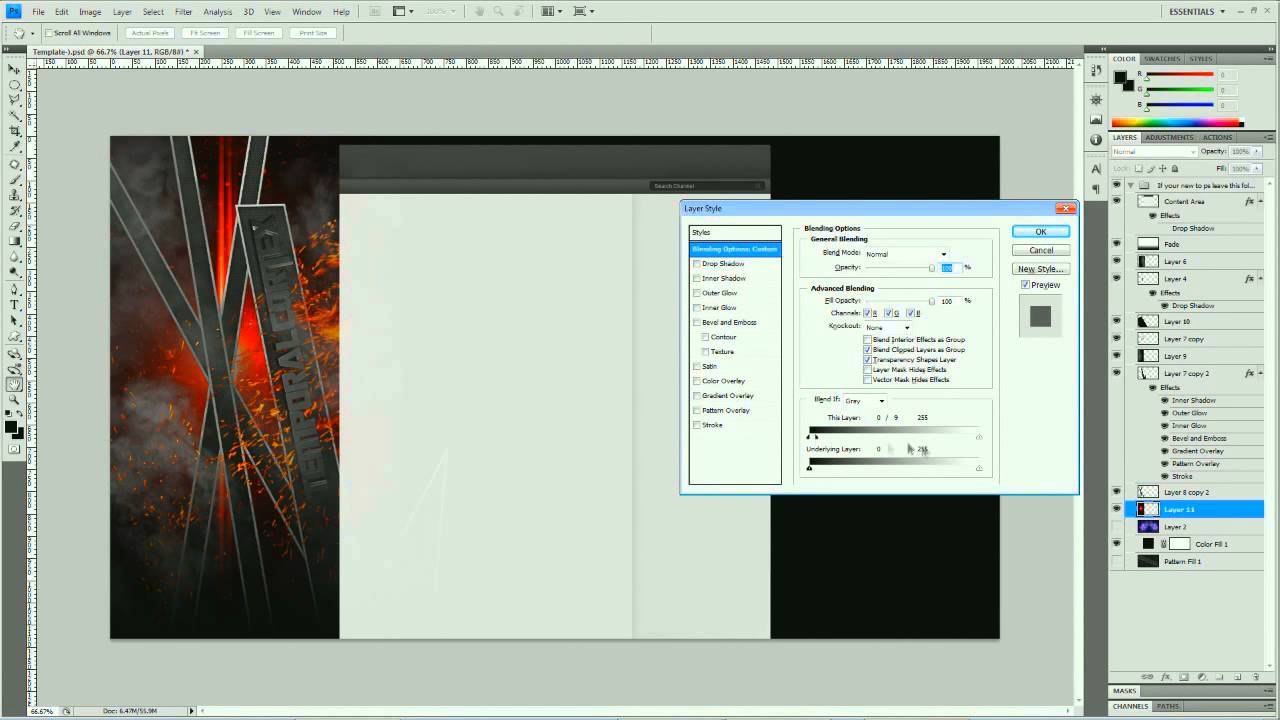Viewport: 1280px width, 720px height.
Task: Select the Hand tool in toolbox
Action: click(15, 385)
